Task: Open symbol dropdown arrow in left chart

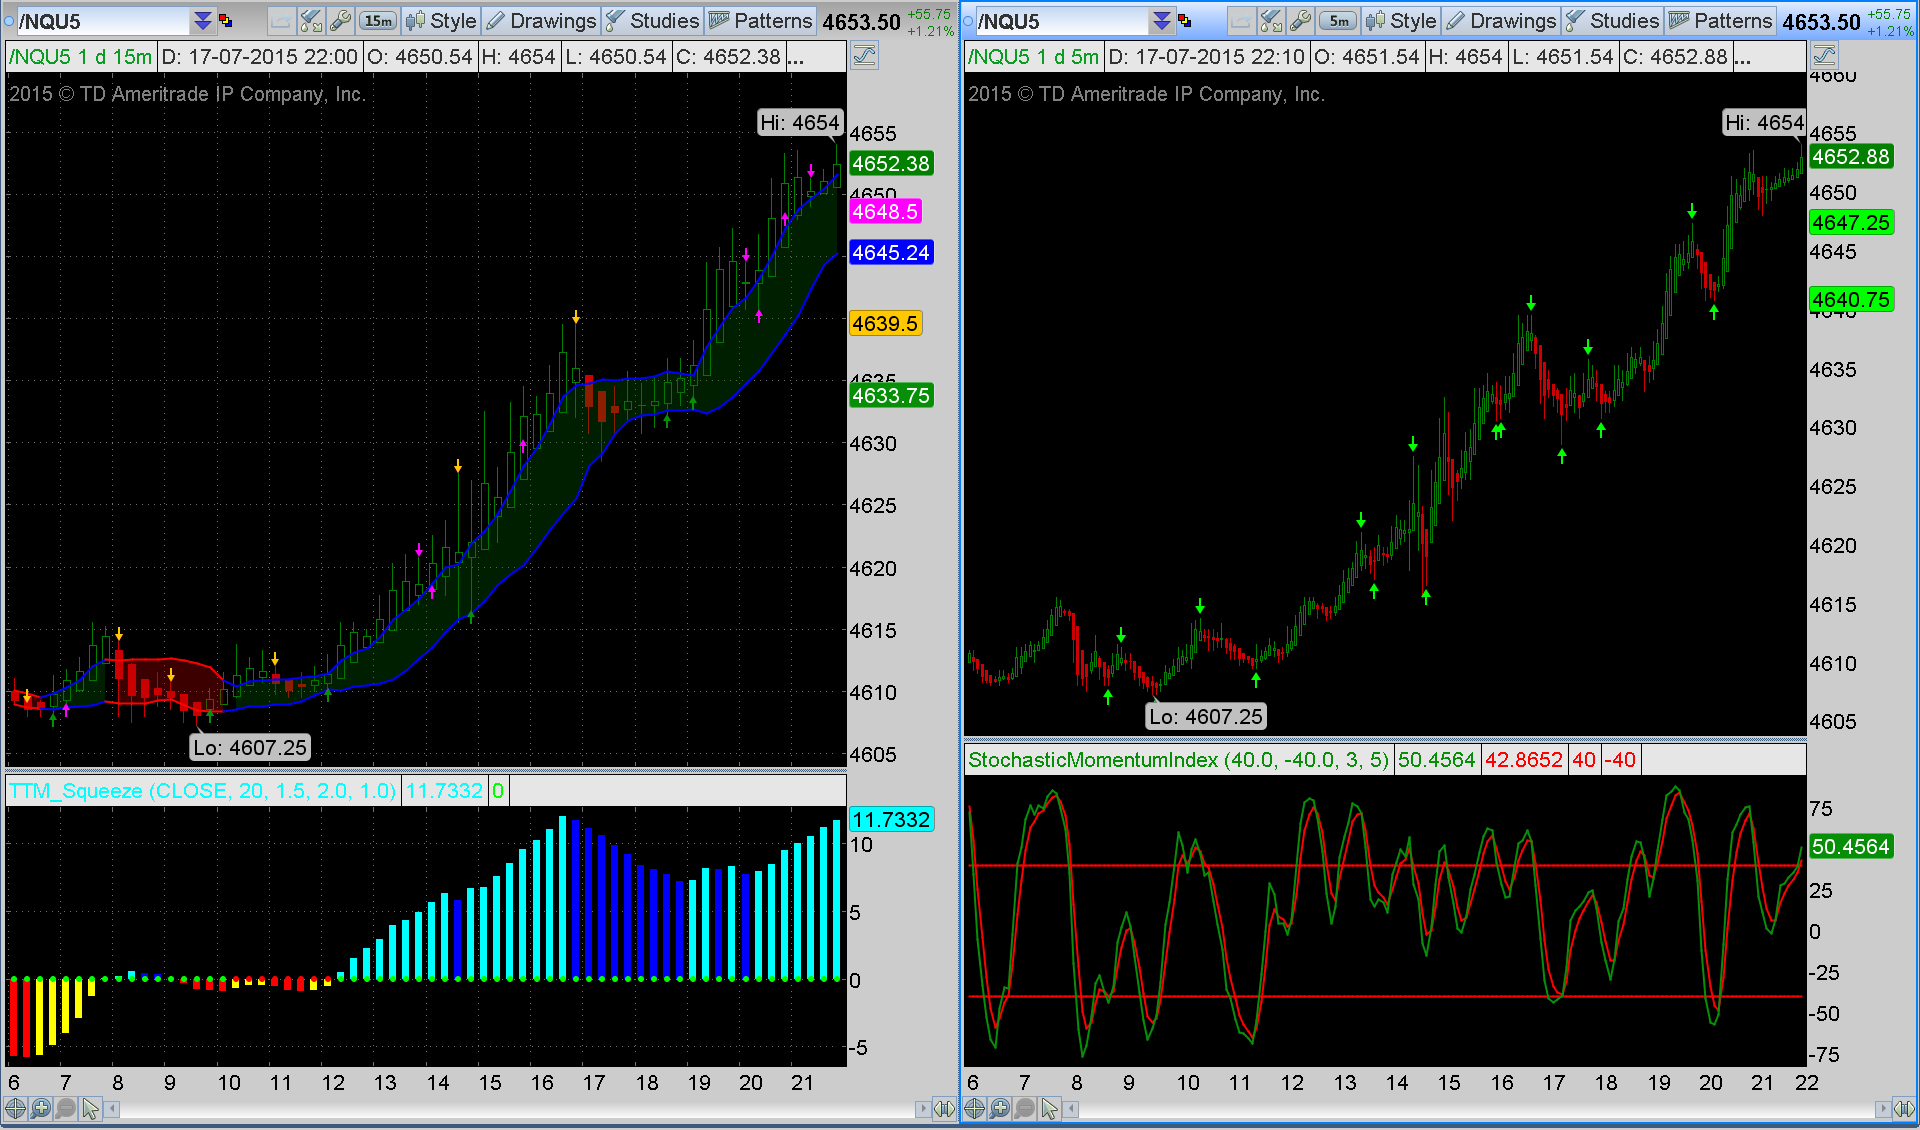Action: tap(203, 21)
